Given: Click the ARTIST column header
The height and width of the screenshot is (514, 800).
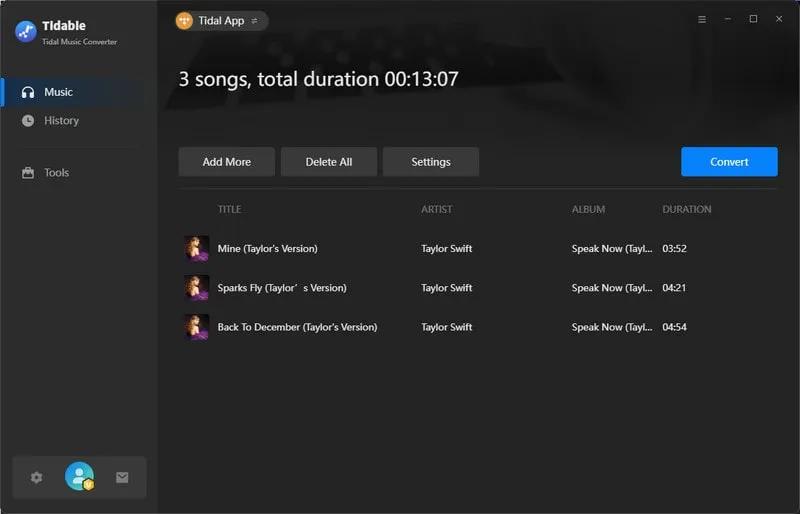Looking at the screenshot, I should (x=436, y=209).
